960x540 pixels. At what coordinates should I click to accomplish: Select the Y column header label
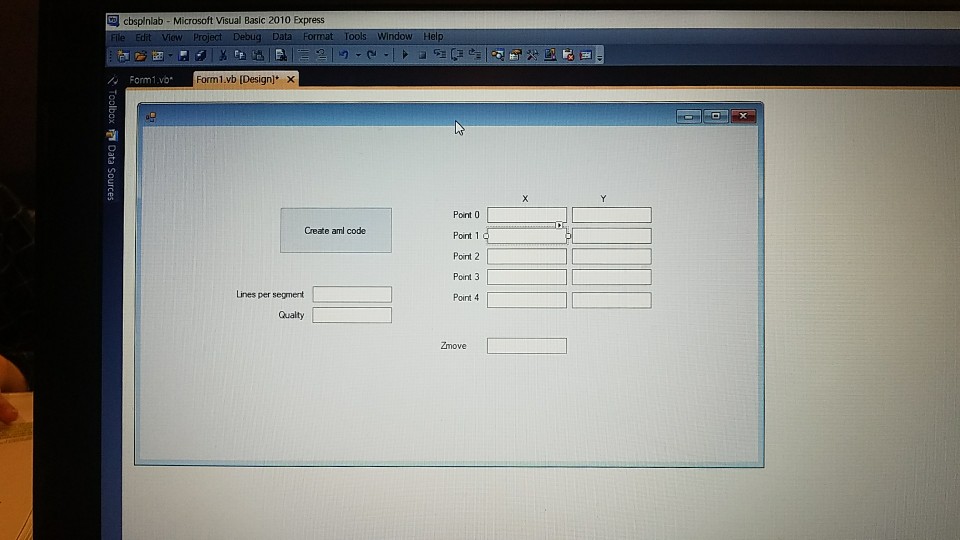603,199
